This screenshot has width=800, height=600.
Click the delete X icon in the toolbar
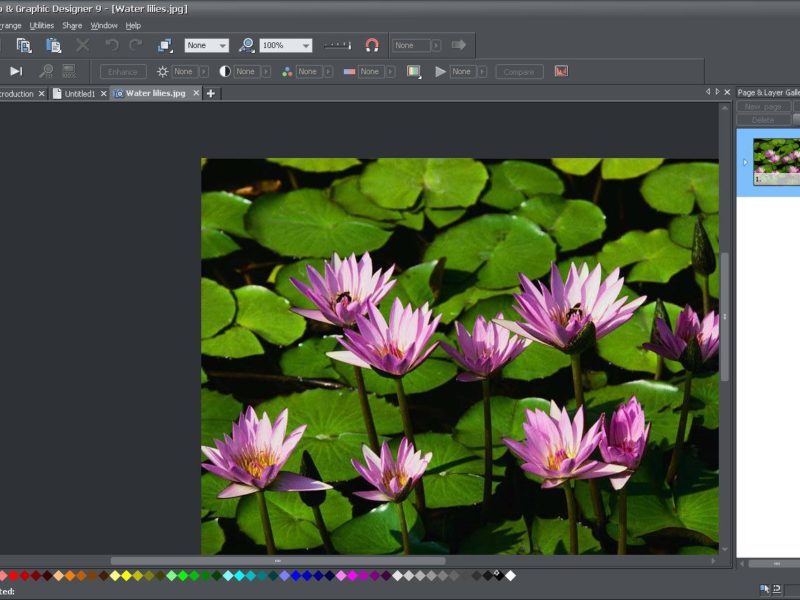pyautogui.click(x=83, y=45)
